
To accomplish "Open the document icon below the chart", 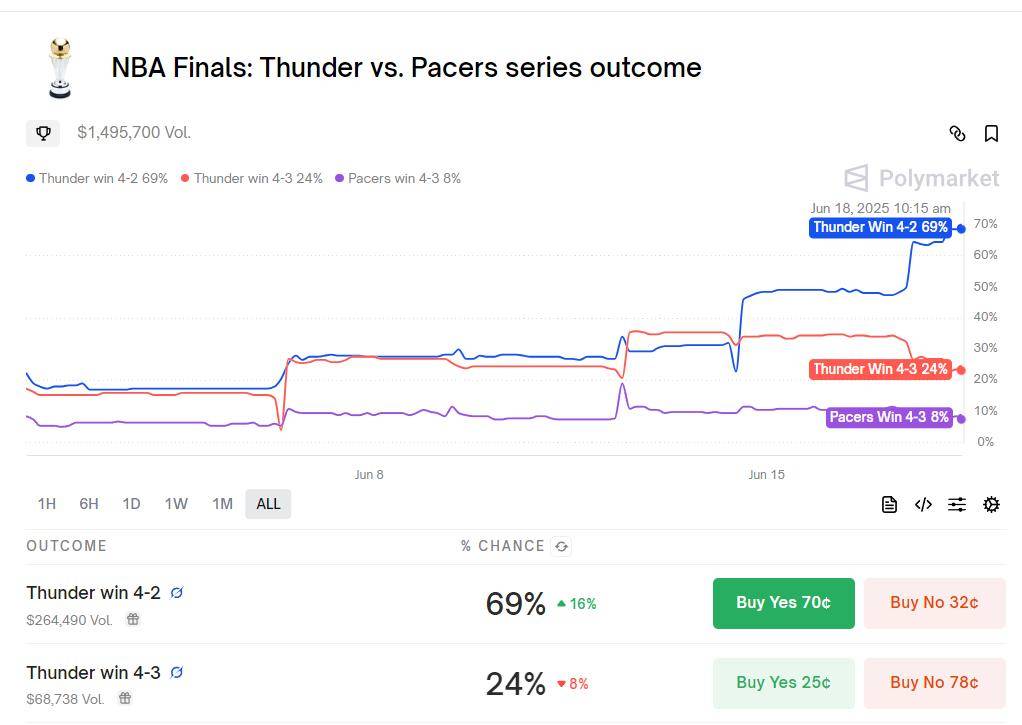I will point(889,504).
